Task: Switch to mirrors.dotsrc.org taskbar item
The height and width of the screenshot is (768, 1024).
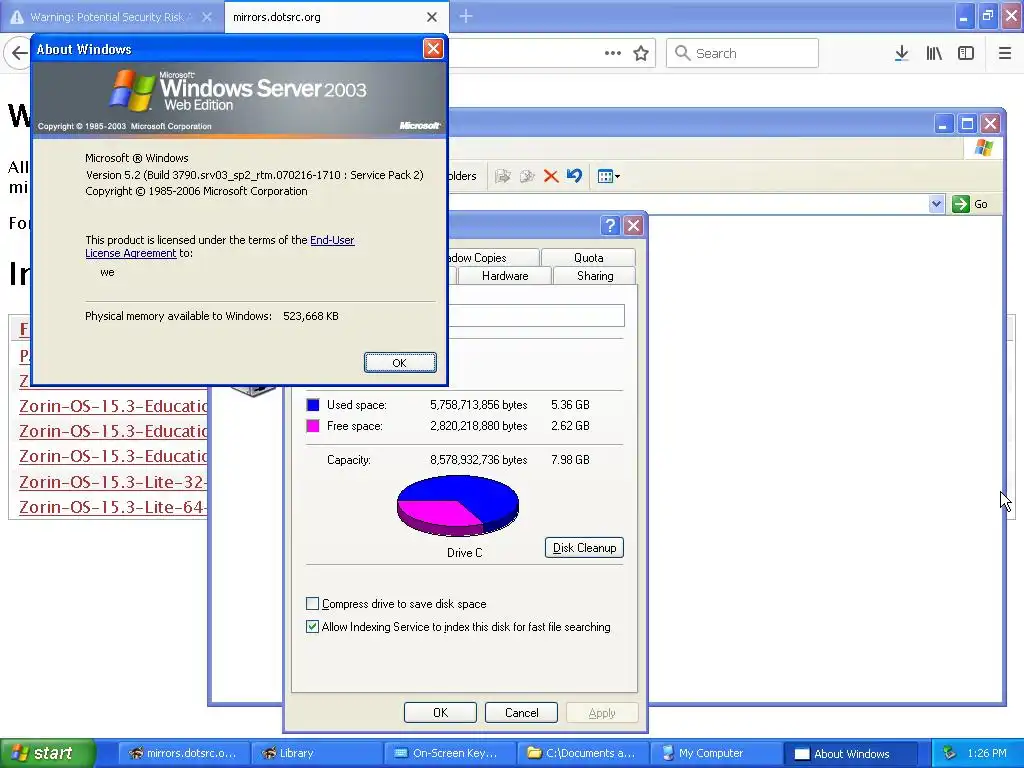Action: click(184, 753)
